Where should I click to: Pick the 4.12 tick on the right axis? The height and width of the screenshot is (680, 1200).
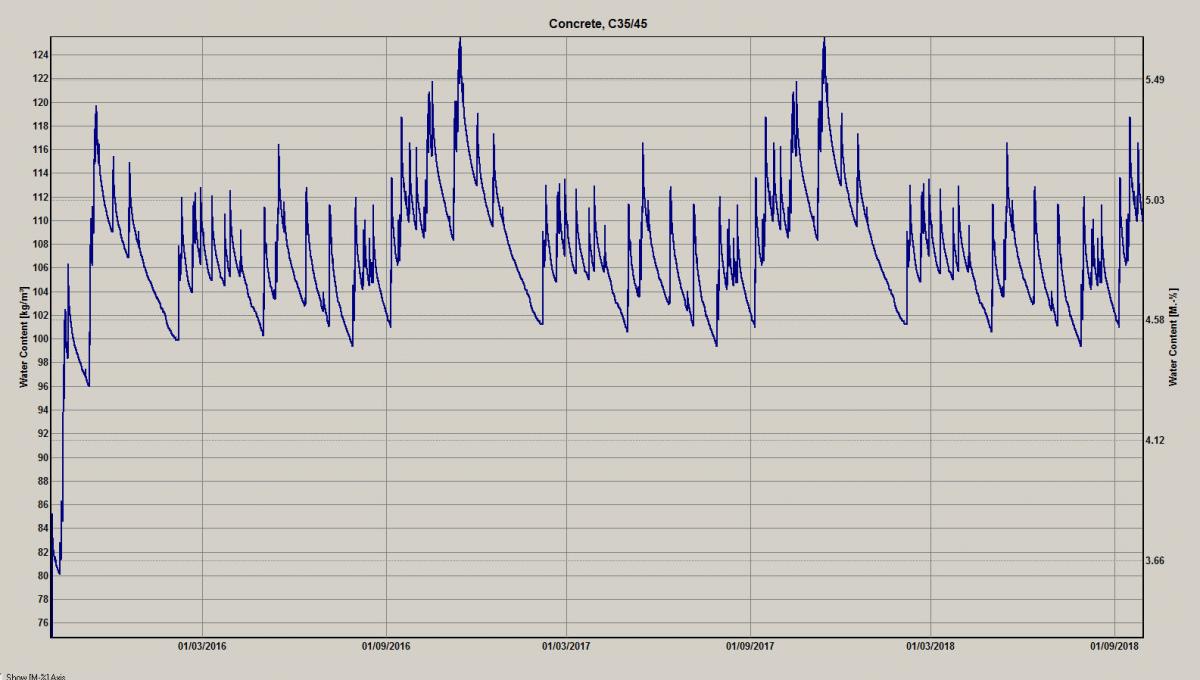click(1157, 440)
